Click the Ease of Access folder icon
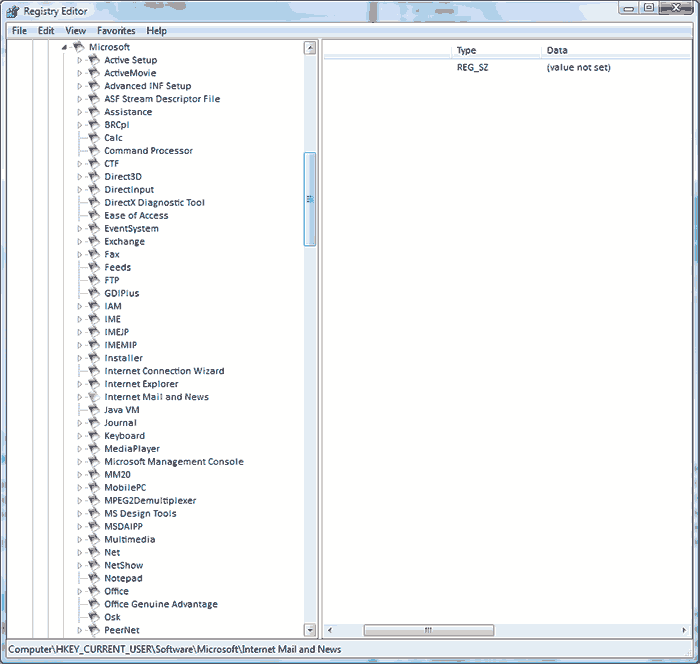The height and width of the screenshot is (664, 700). pyautogui.click(x=94, y=215)
